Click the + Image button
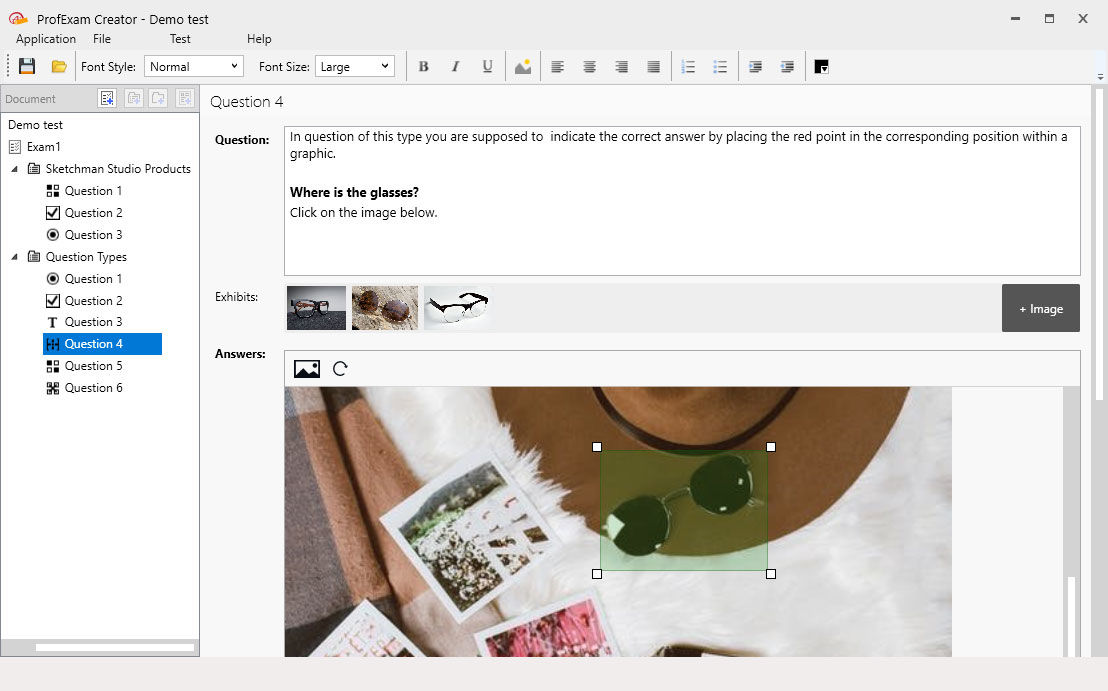The height and width of the screenshot is (691, 1108). point(1040,308)
